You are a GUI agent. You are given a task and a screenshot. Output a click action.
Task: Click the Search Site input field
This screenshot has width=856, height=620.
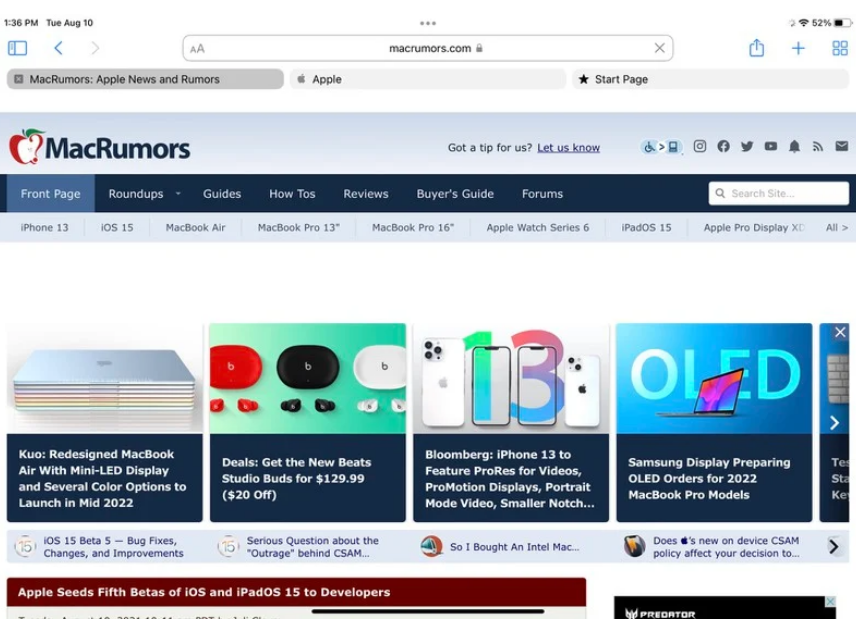(x=778, y=194)
